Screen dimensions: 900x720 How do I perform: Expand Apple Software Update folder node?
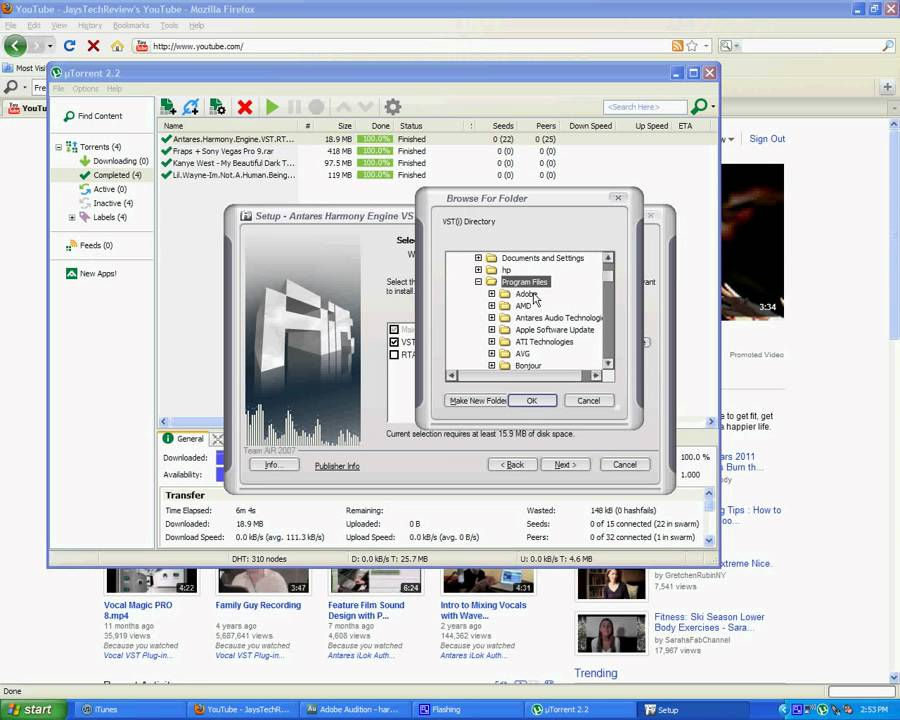pyautogui.click(x=492, y=330)
